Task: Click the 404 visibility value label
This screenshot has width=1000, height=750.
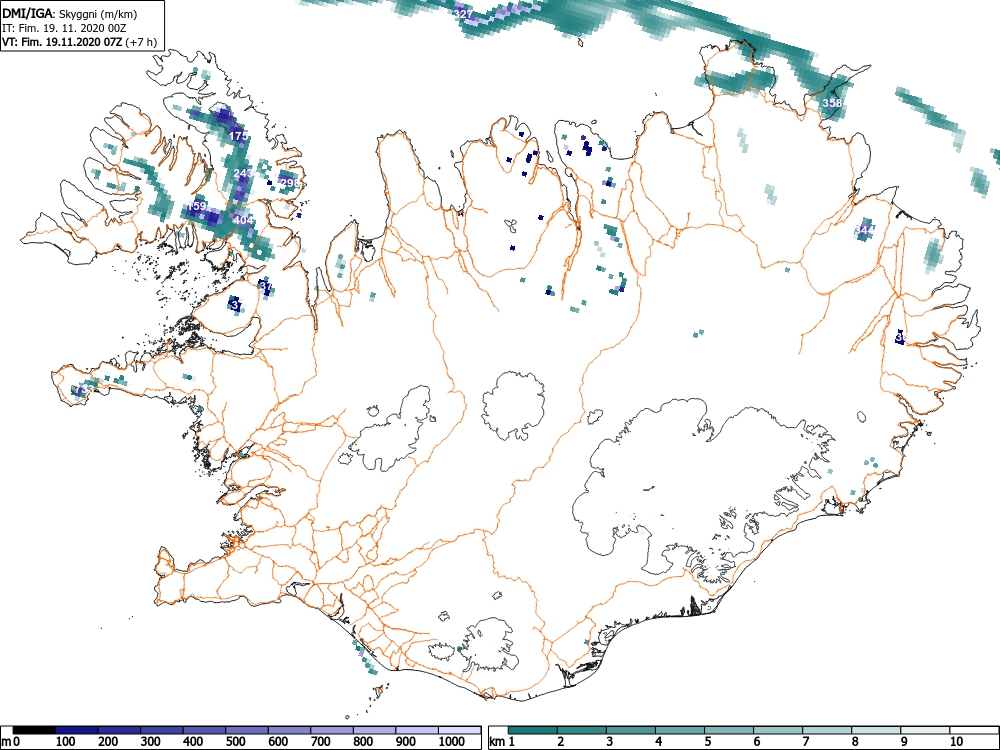Action: [x=244, y=220]
